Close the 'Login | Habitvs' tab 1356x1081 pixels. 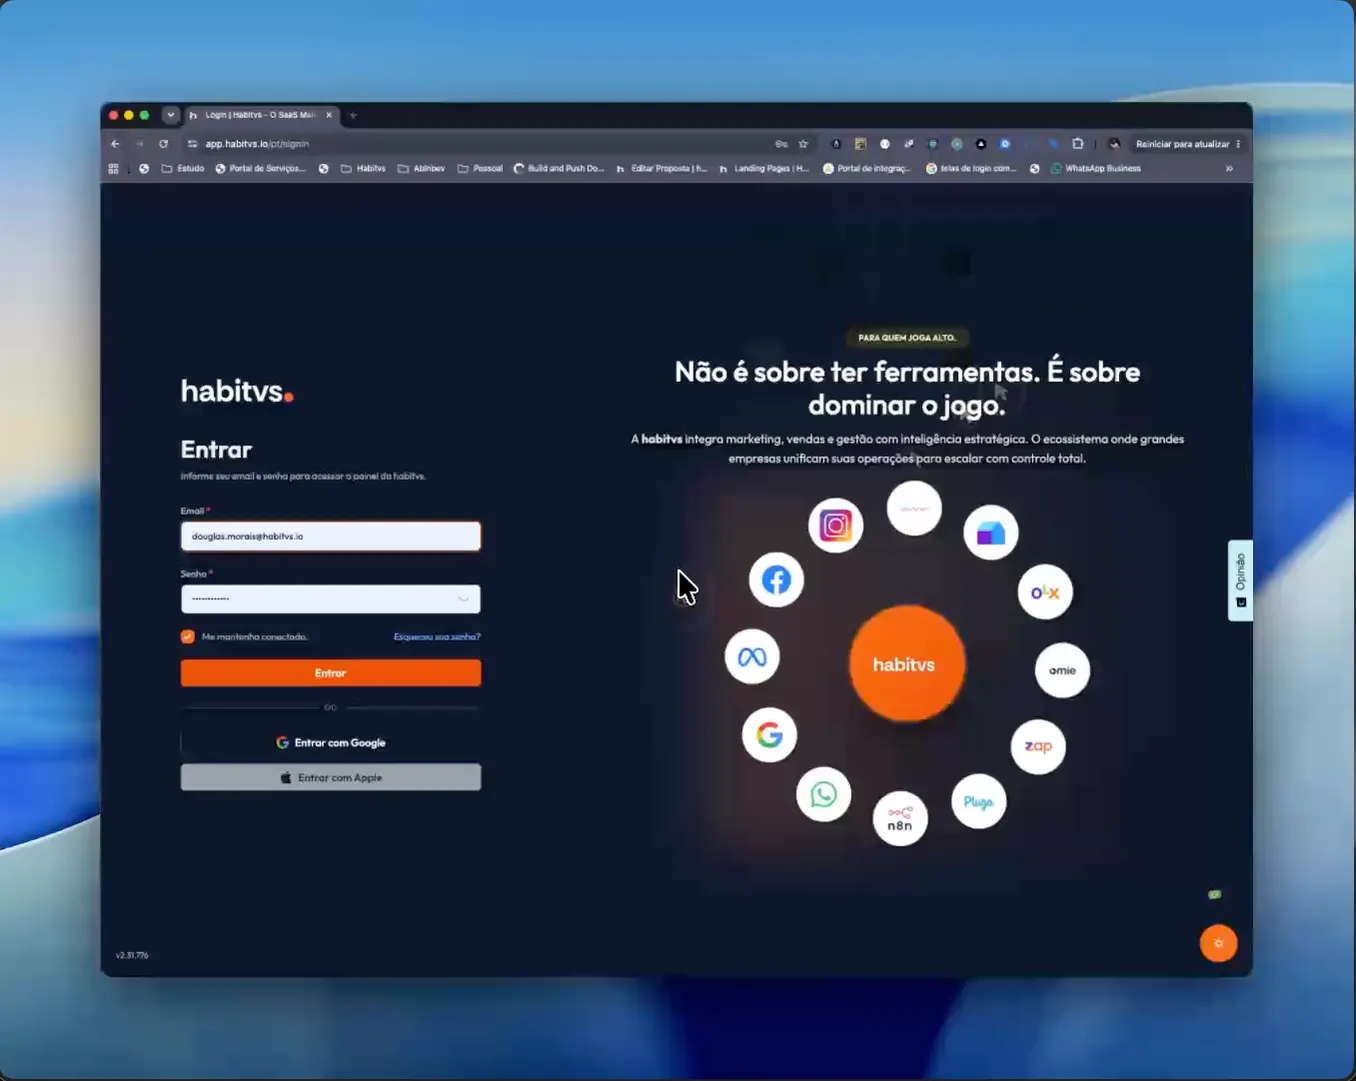pos(329,115)
